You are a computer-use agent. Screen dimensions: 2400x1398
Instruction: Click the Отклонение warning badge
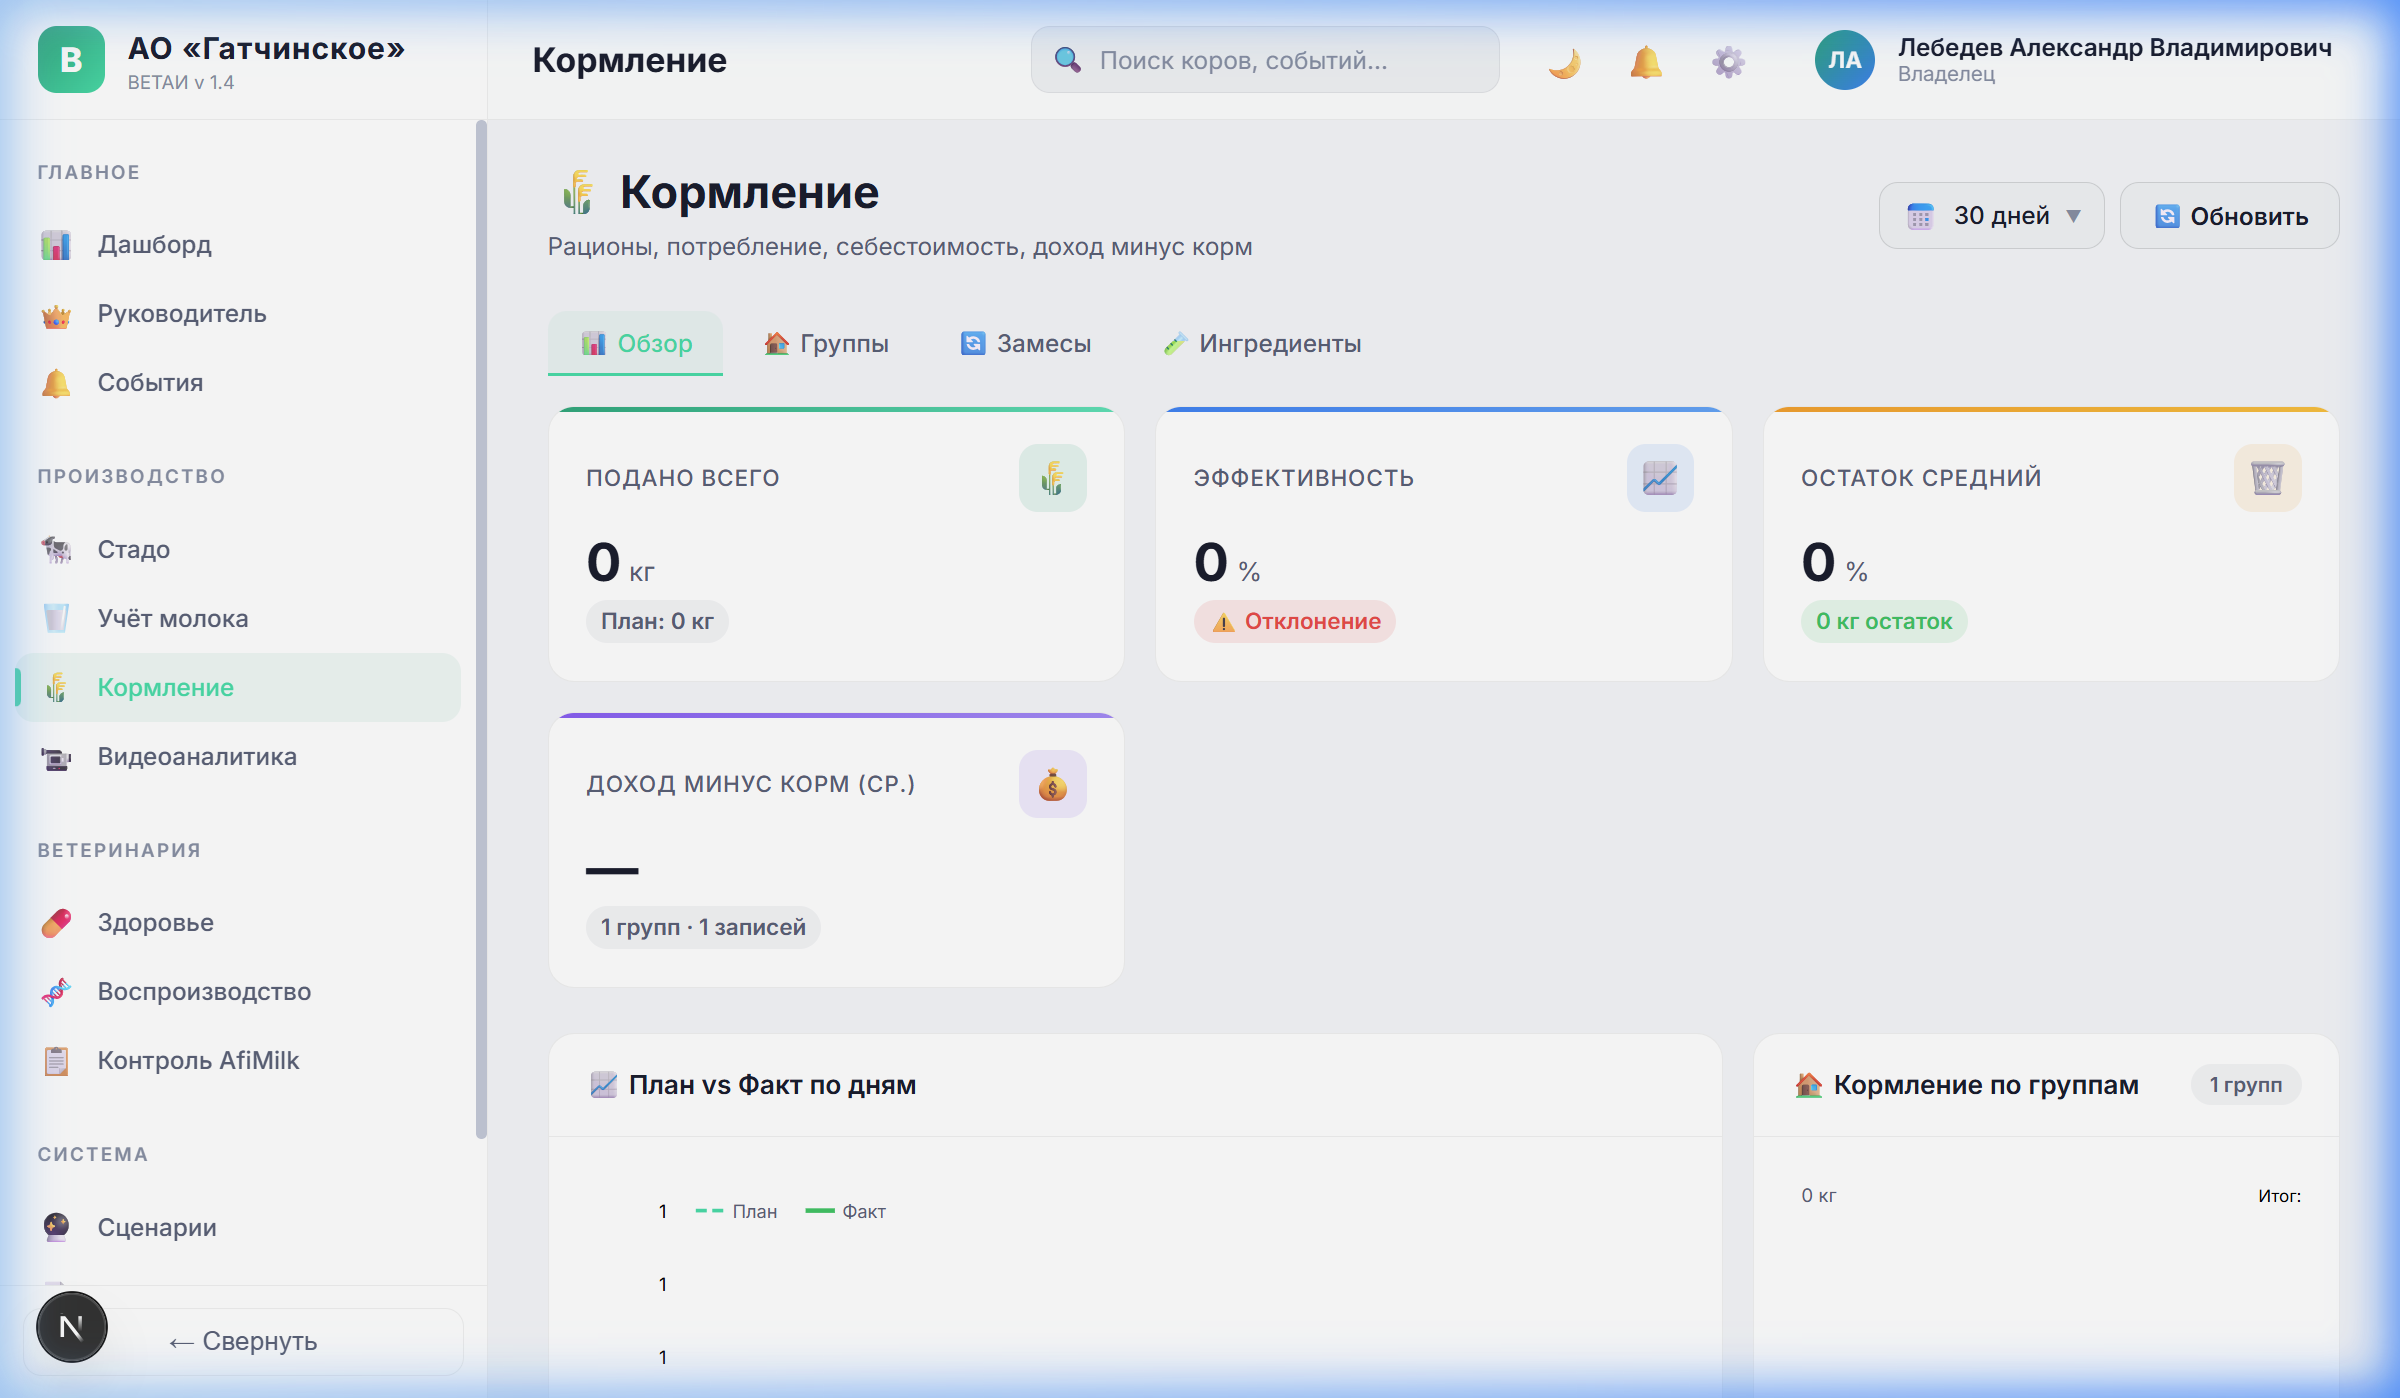1294,621
